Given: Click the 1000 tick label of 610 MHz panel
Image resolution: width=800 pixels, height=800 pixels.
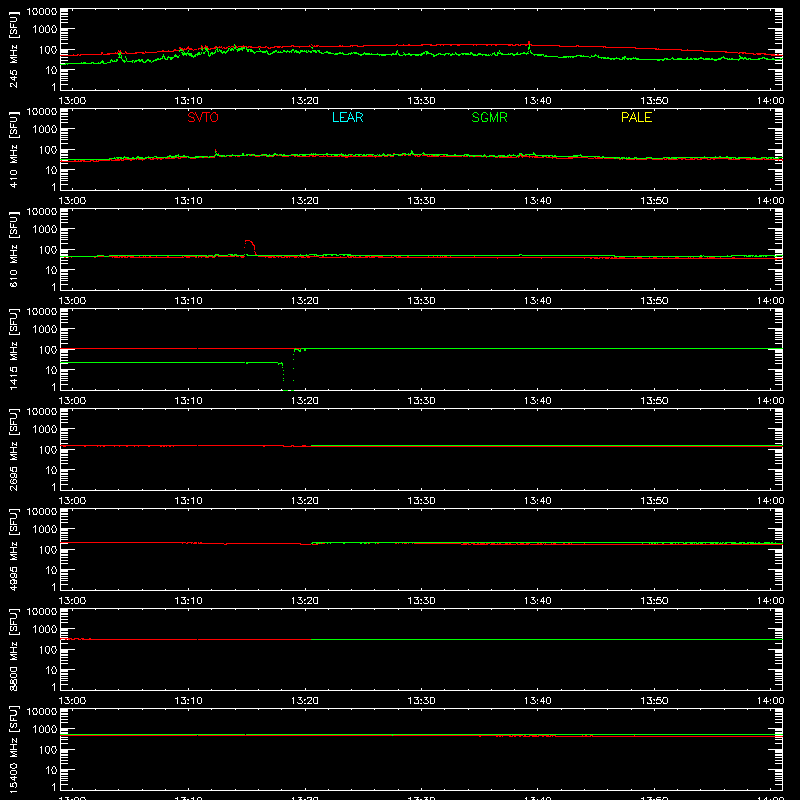Looking at the screenshot, I should tap(45, 230).
